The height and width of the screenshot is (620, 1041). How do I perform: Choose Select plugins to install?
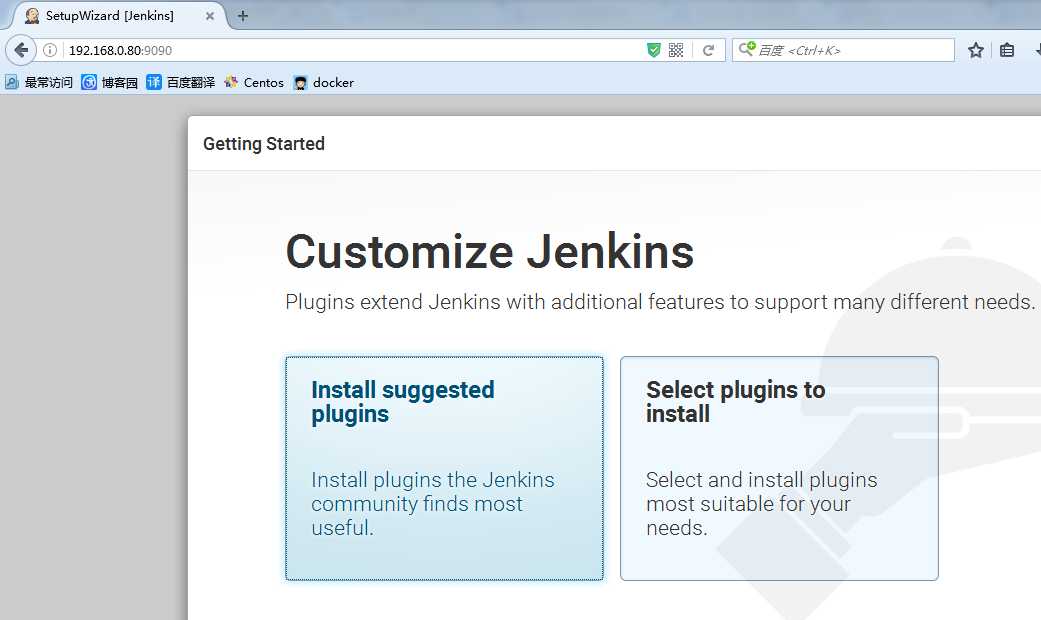[x=779, y=468]
